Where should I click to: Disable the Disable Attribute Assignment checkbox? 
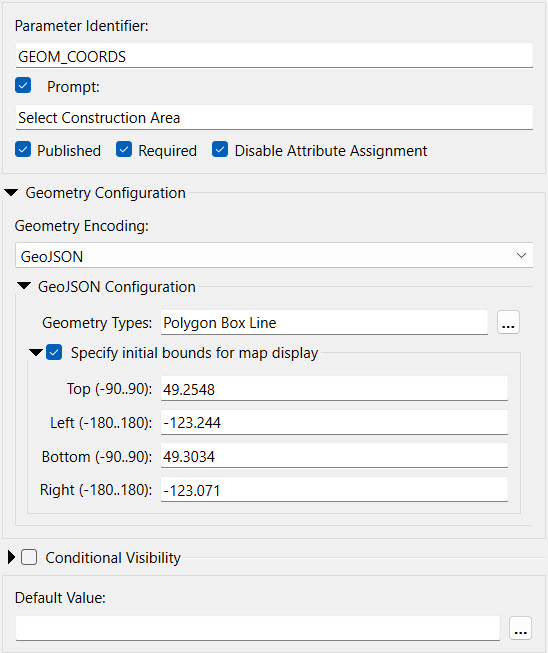220,150
